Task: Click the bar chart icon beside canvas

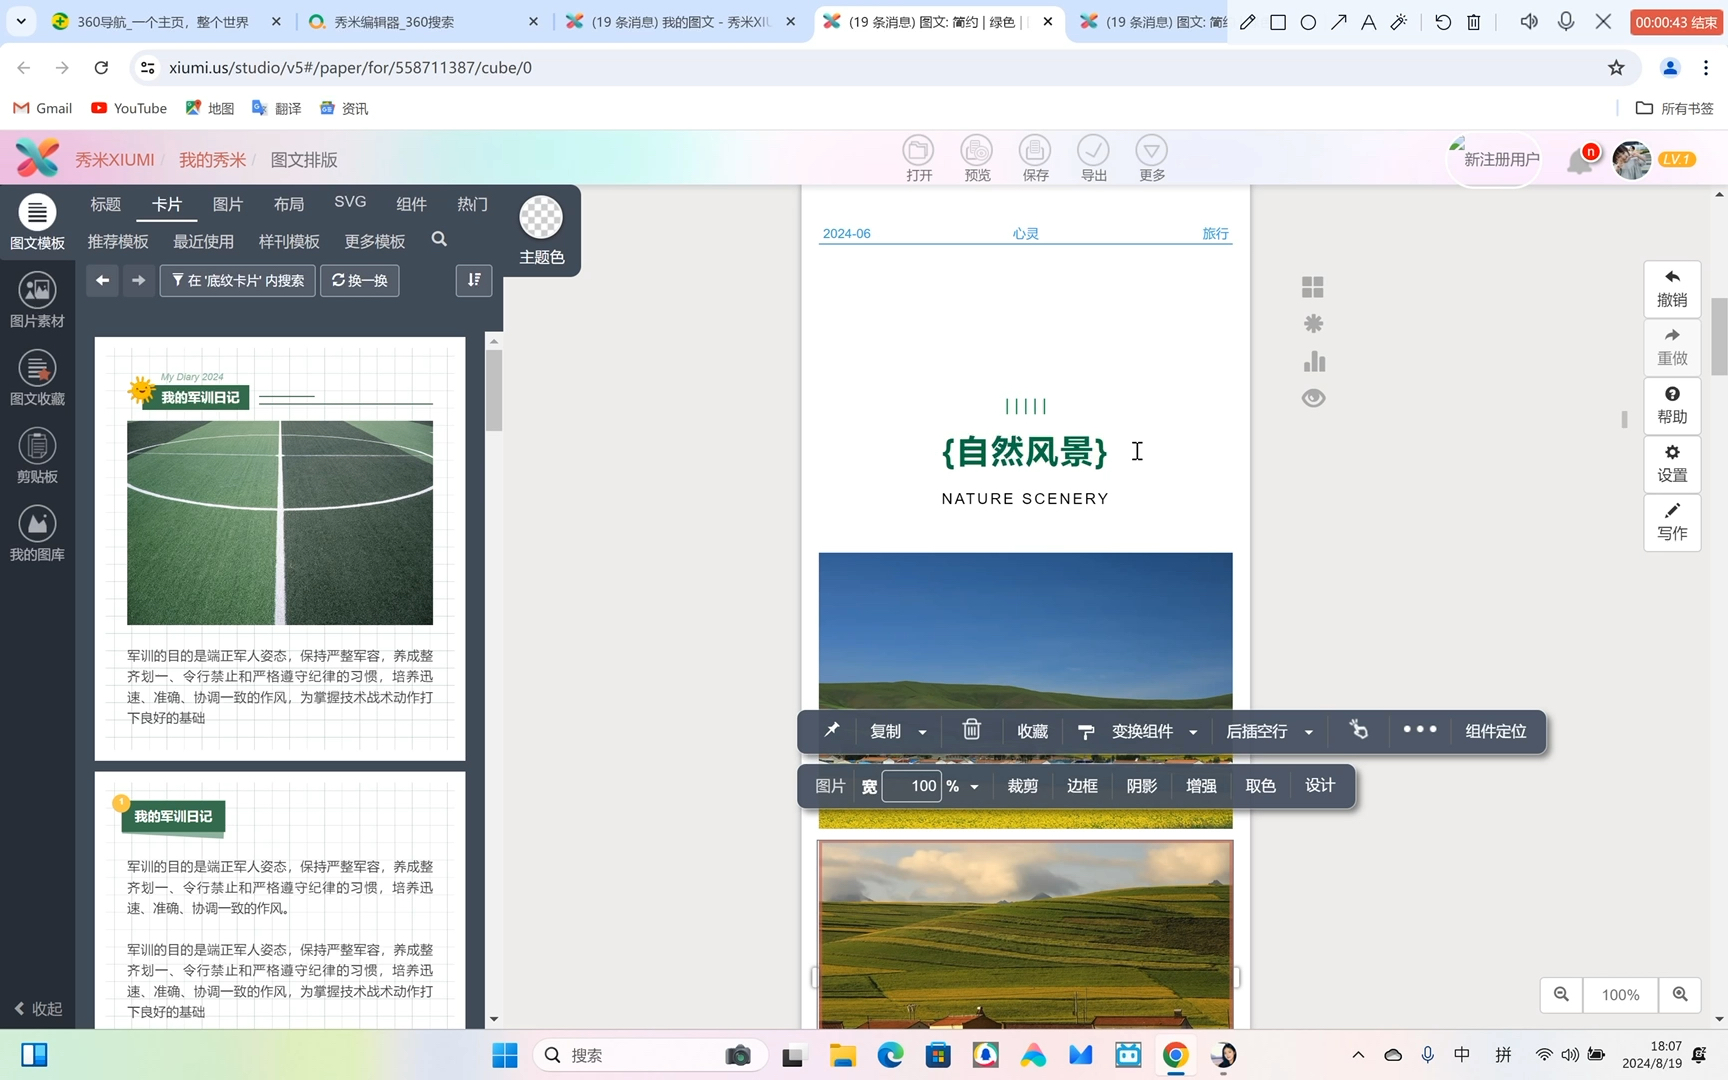Action: (1314, 361)
